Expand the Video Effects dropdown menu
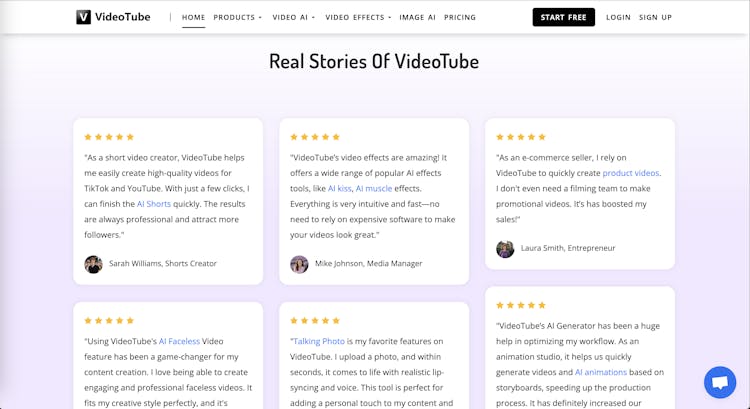750x409 pixels. pyautogui.click(x=358, y=17)
